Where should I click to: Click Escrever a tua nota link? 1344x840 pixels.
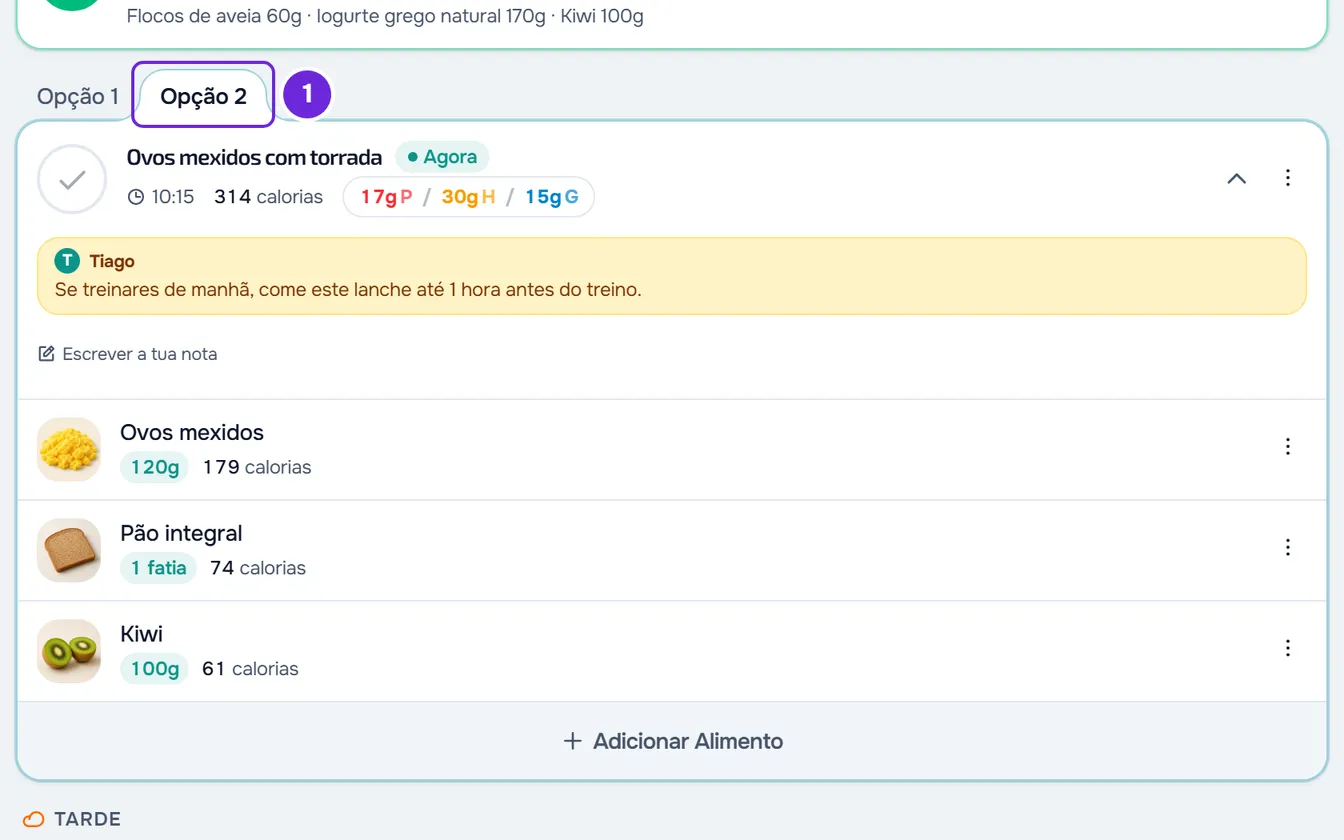point(128,354)
